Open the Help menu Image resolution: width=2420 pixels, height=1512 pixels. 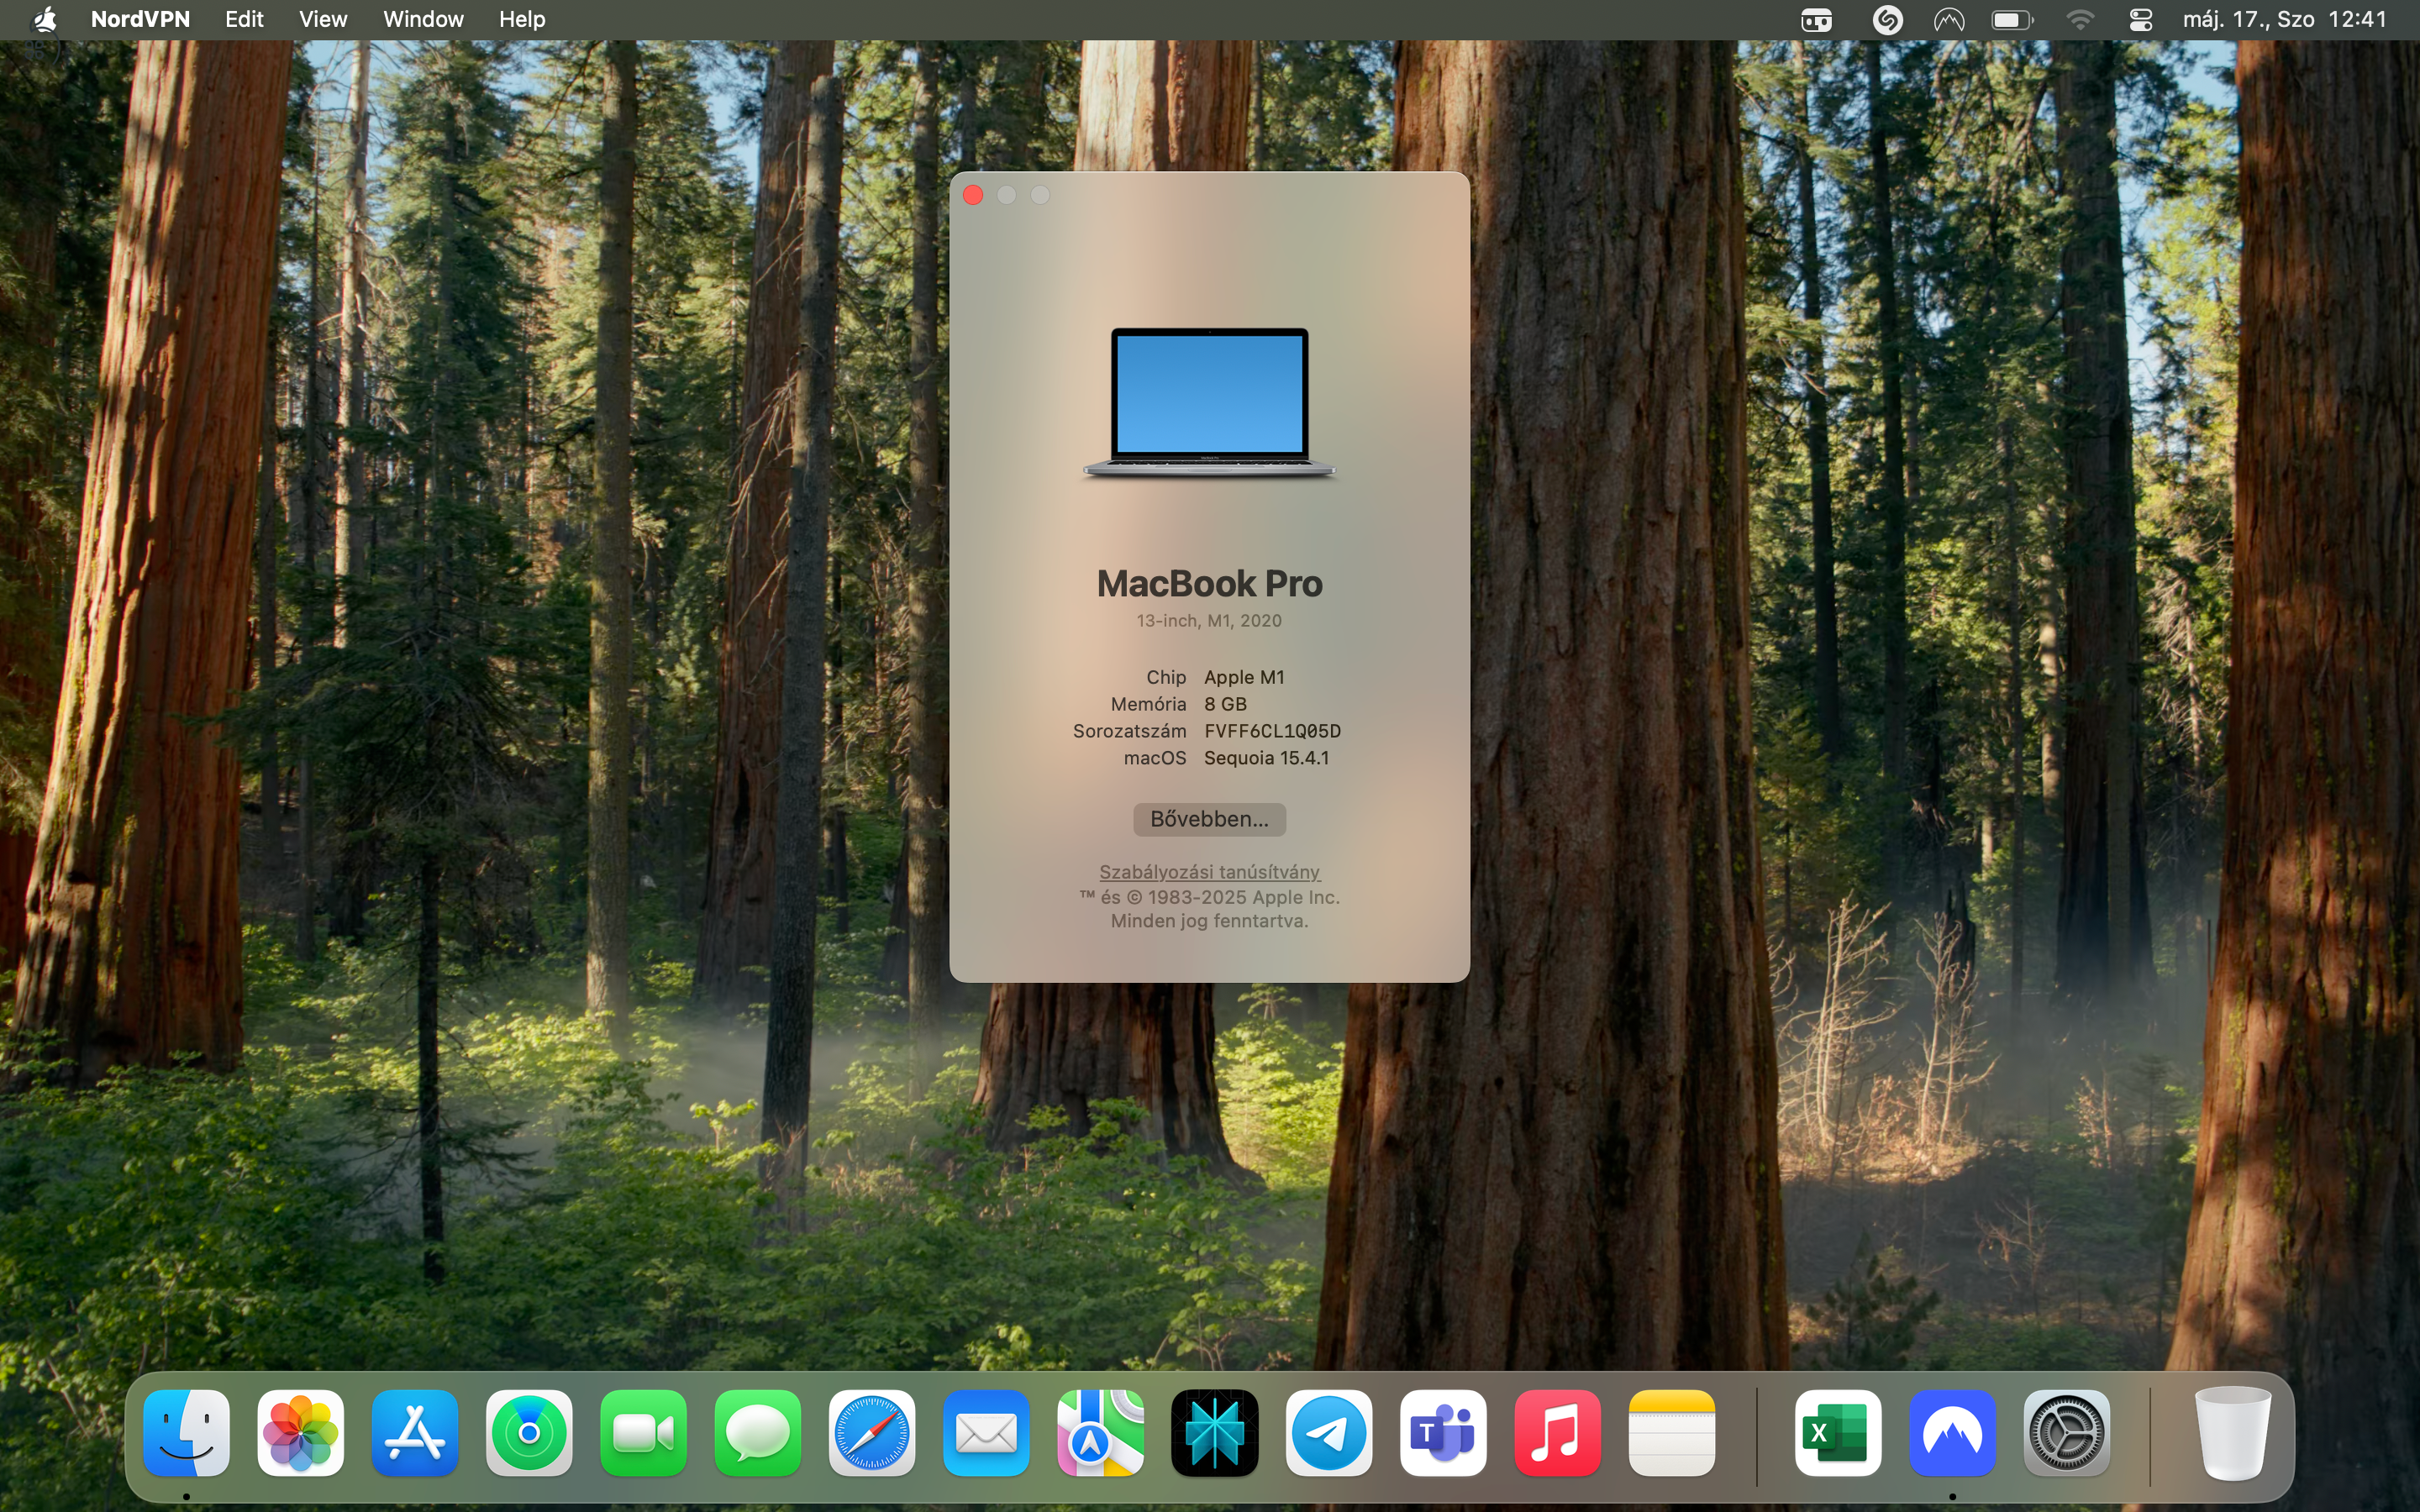[x=522, y=19]
